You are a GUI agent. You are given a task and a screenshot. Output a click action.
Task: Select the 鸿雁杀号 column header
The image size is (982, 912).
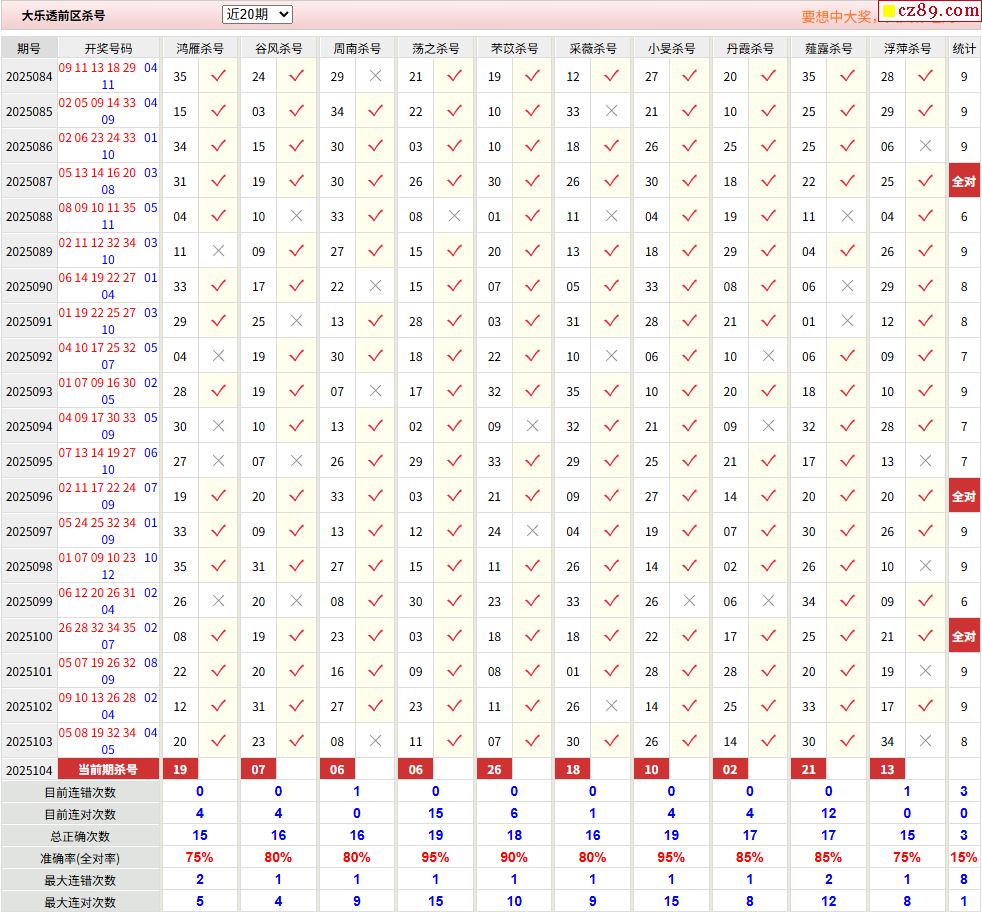coord(200,48)
